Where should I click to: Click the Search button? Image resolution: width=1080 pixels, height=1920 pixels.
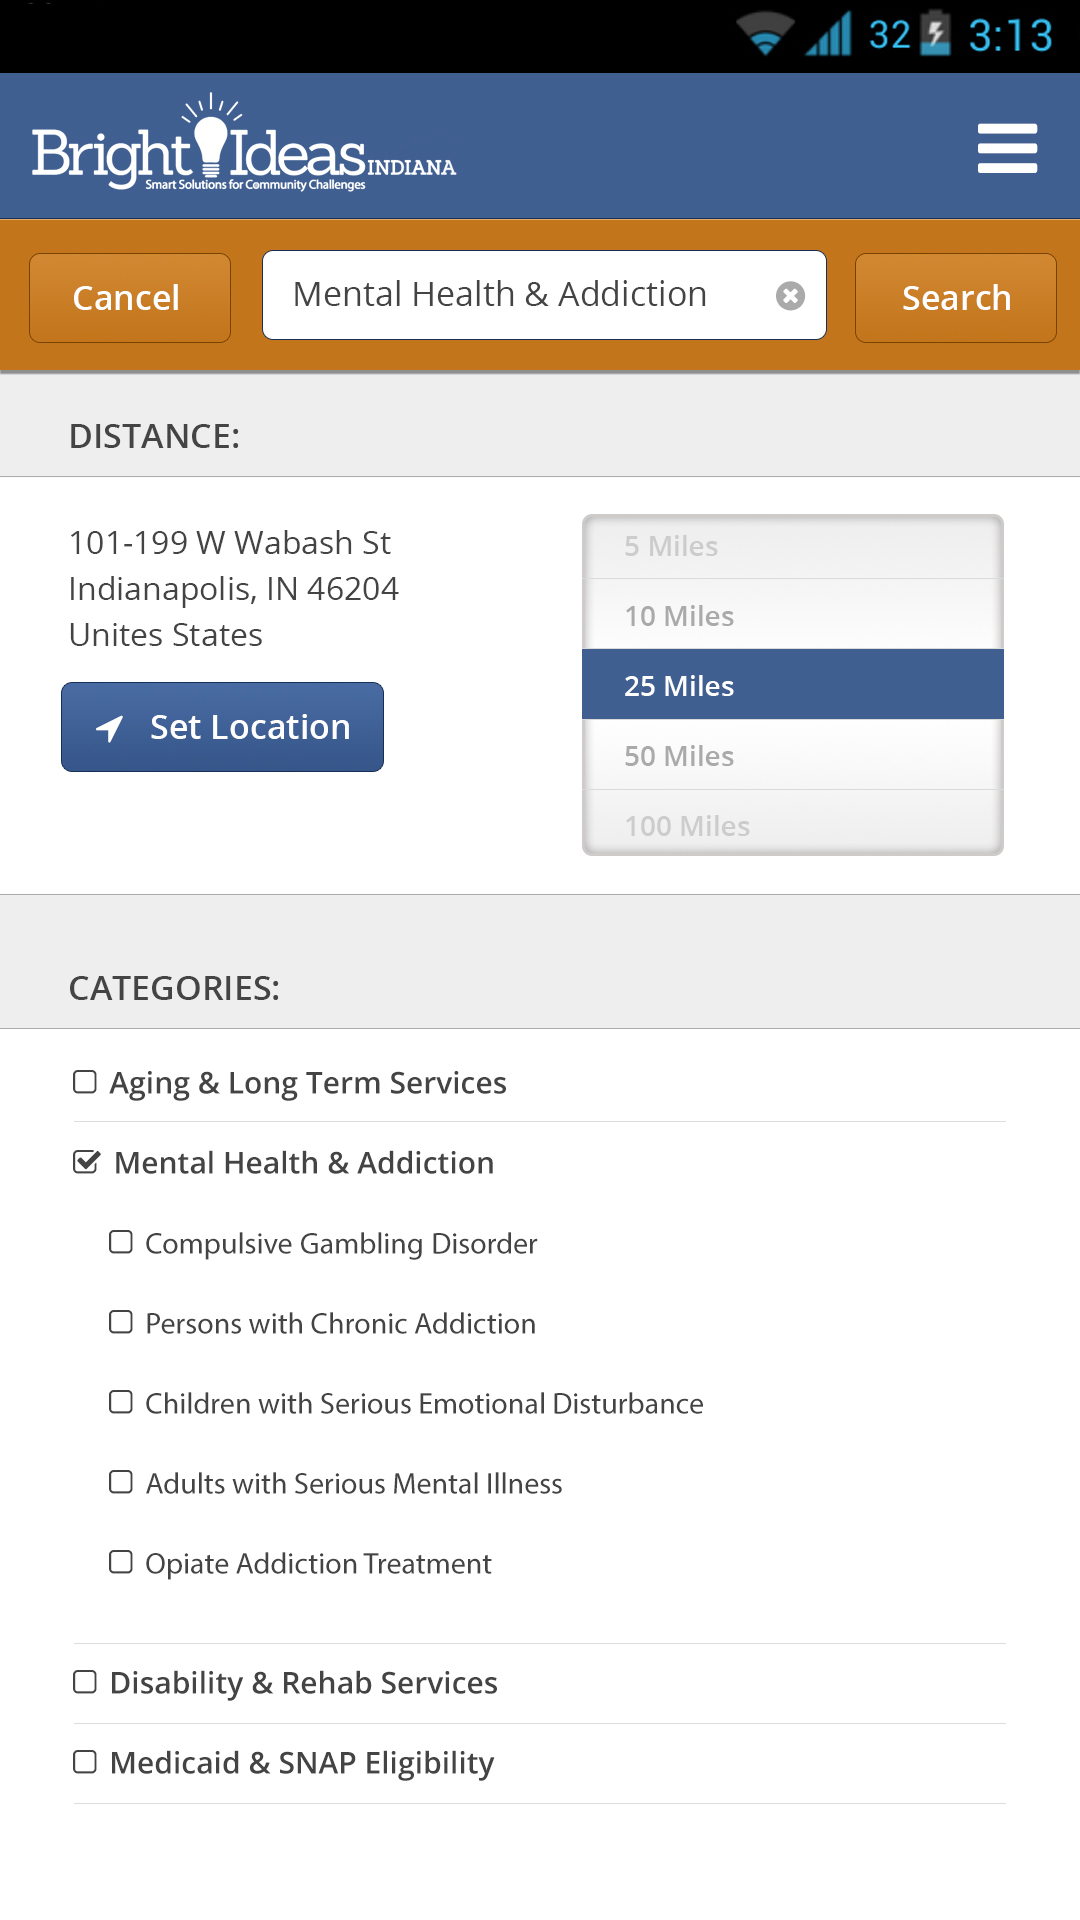click(956, 298)
